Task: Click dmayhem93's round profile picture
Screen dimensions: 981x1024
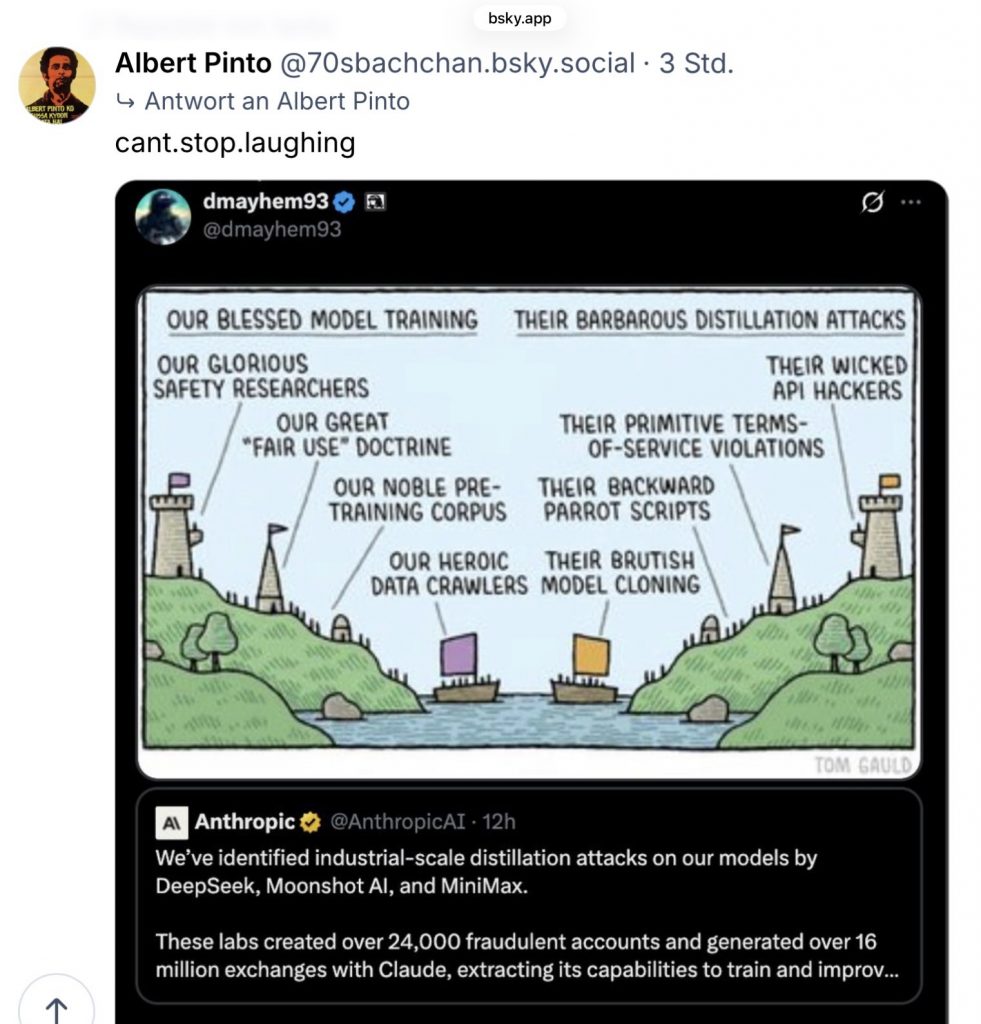Action: click(x=163, y=216)
